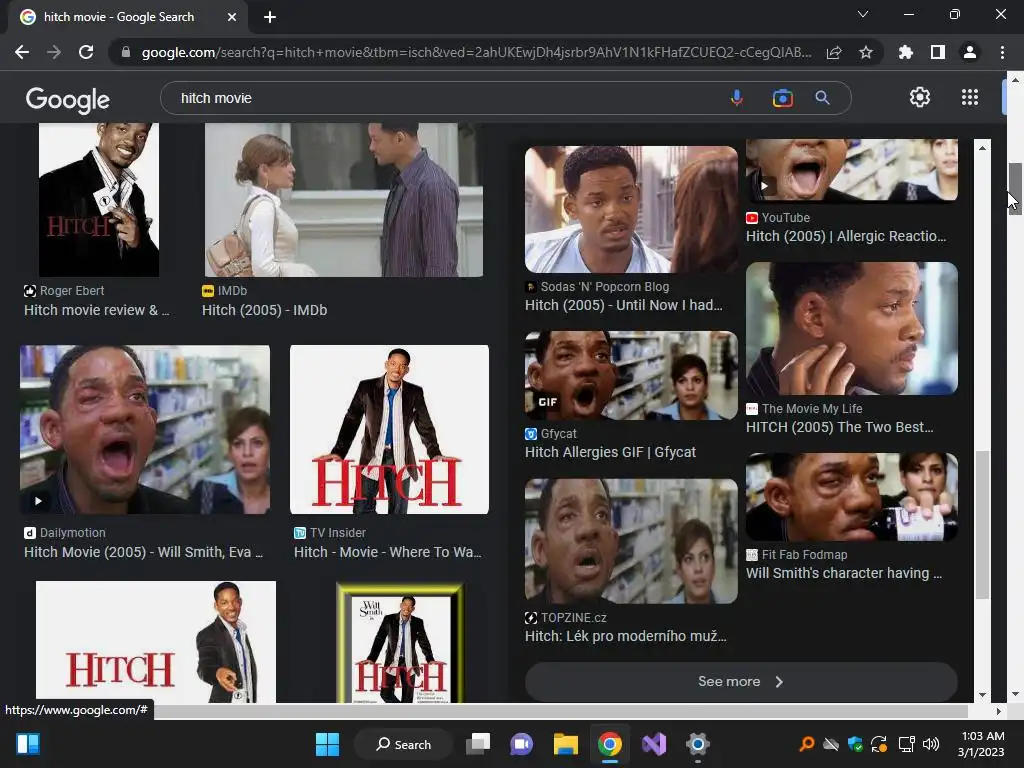Open Settings gear on the taskbar
The width and height of the screenshot is (1024, 768).
[697, 744]
